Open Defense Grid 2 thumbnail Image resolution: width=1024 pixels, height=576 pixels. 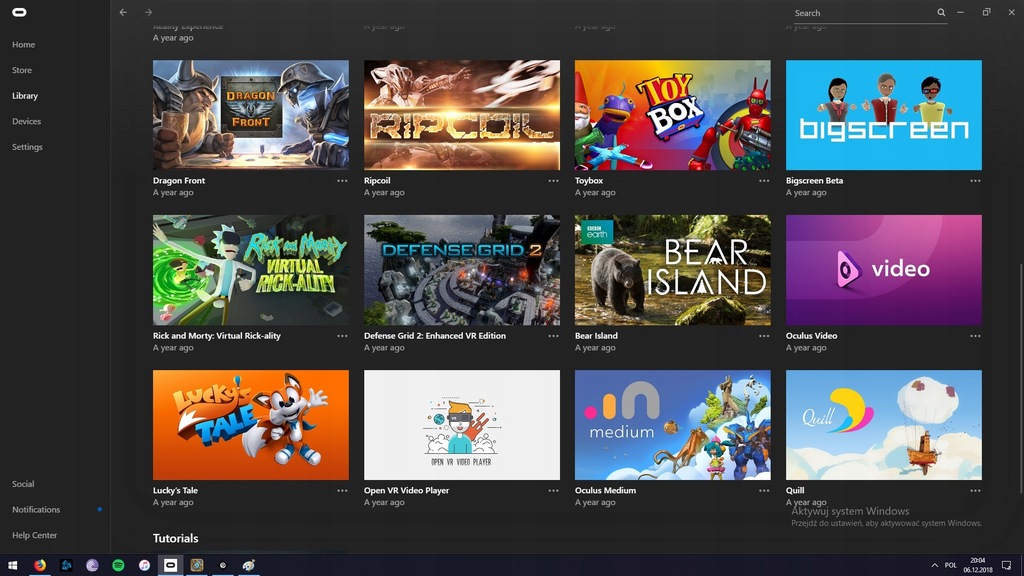[462, 270]
